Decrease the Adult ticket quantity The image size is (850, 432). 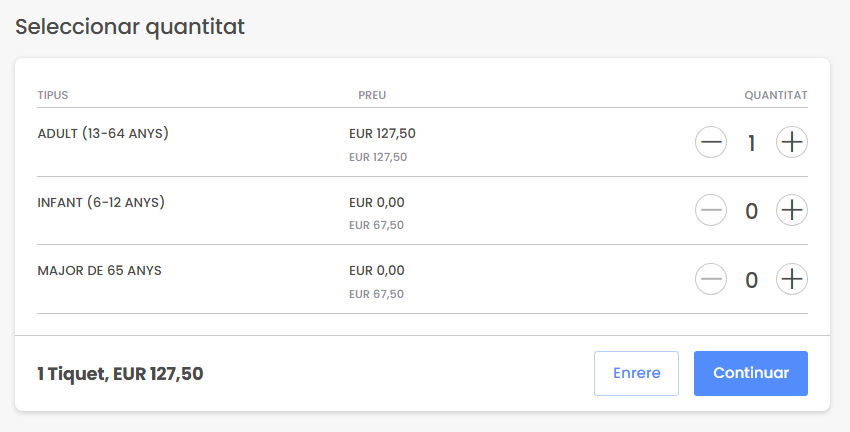[711, 143]
